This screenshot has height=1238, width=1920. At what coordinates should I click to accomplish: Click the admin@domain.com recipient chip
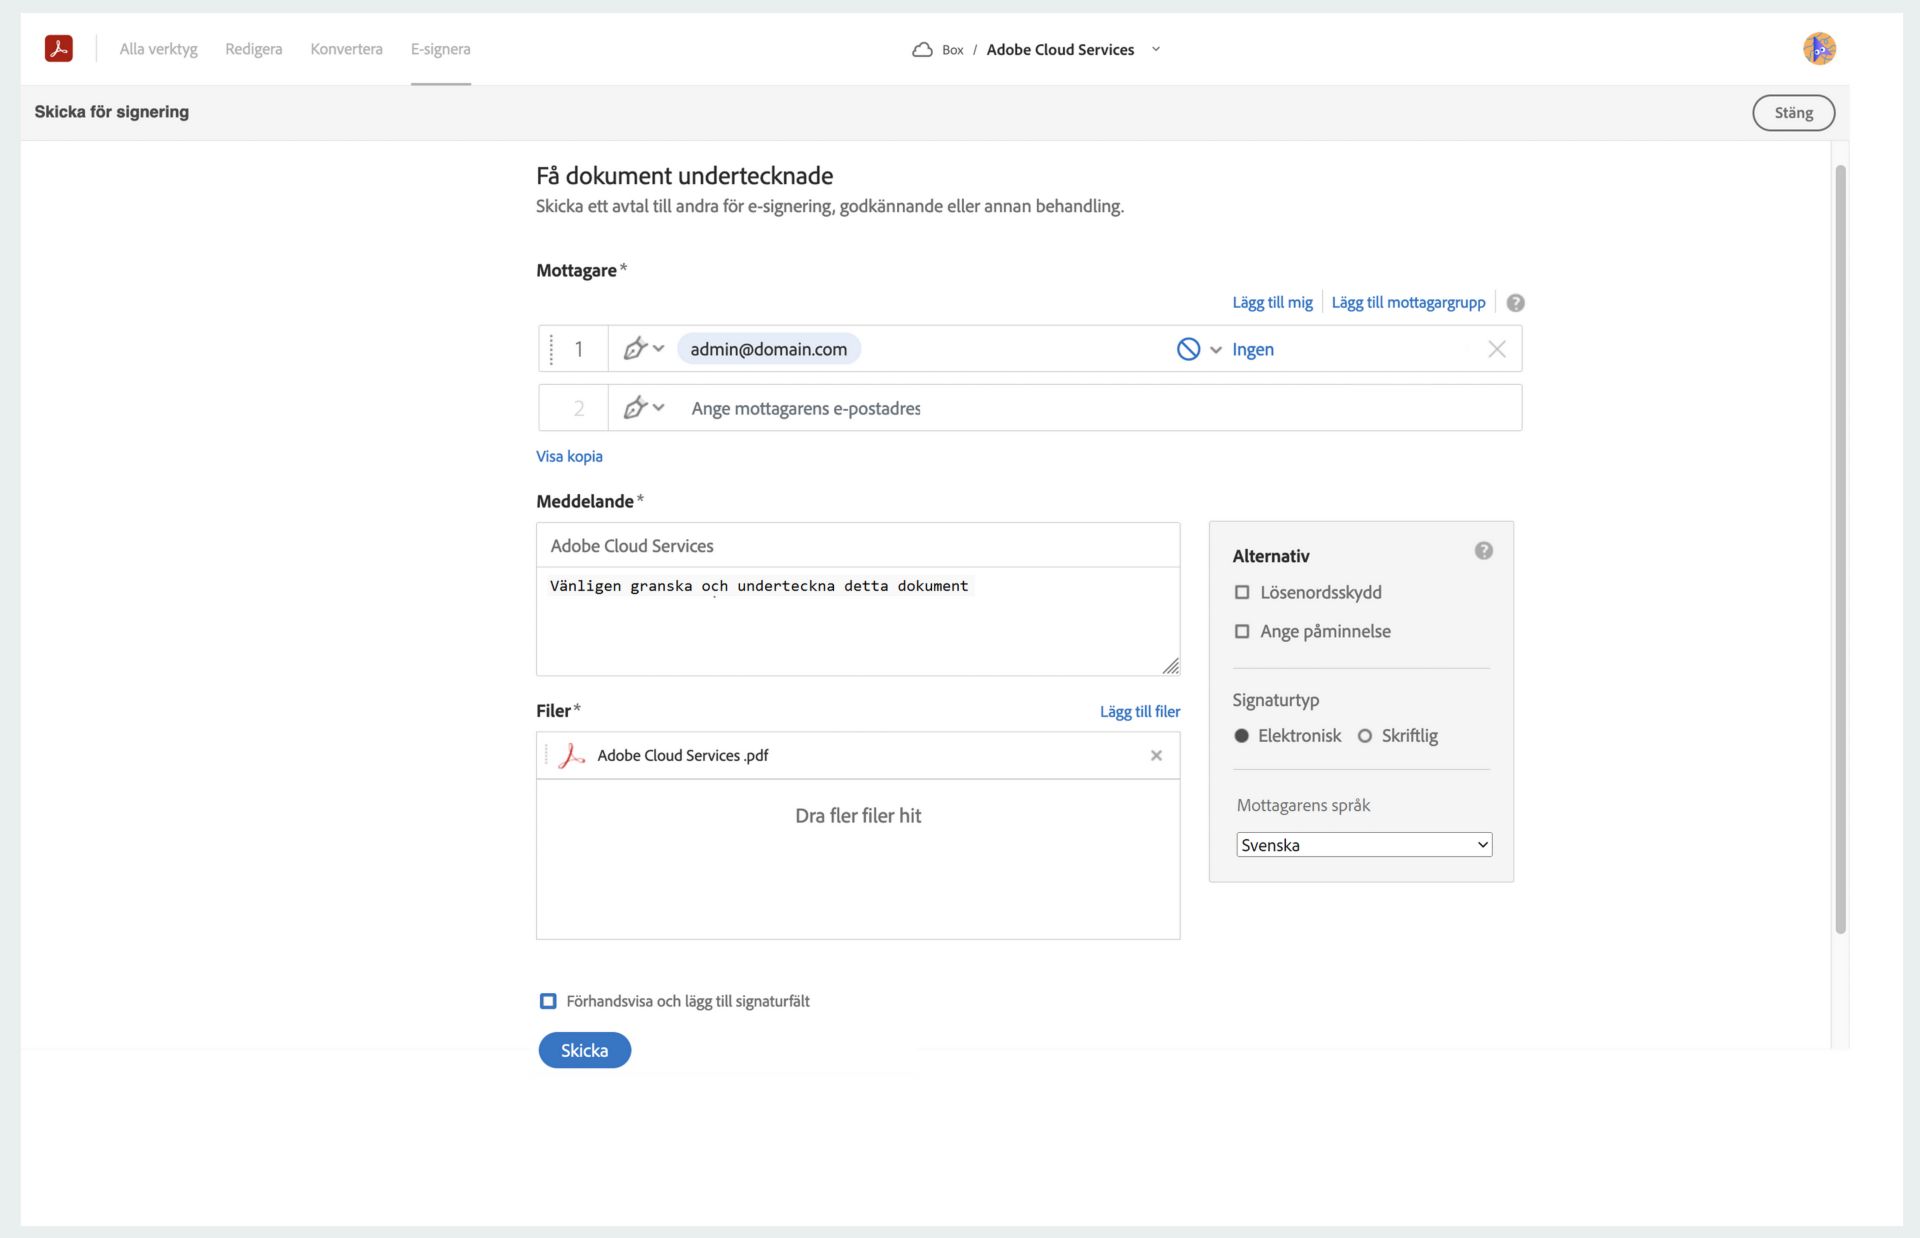tap(769, 349)
